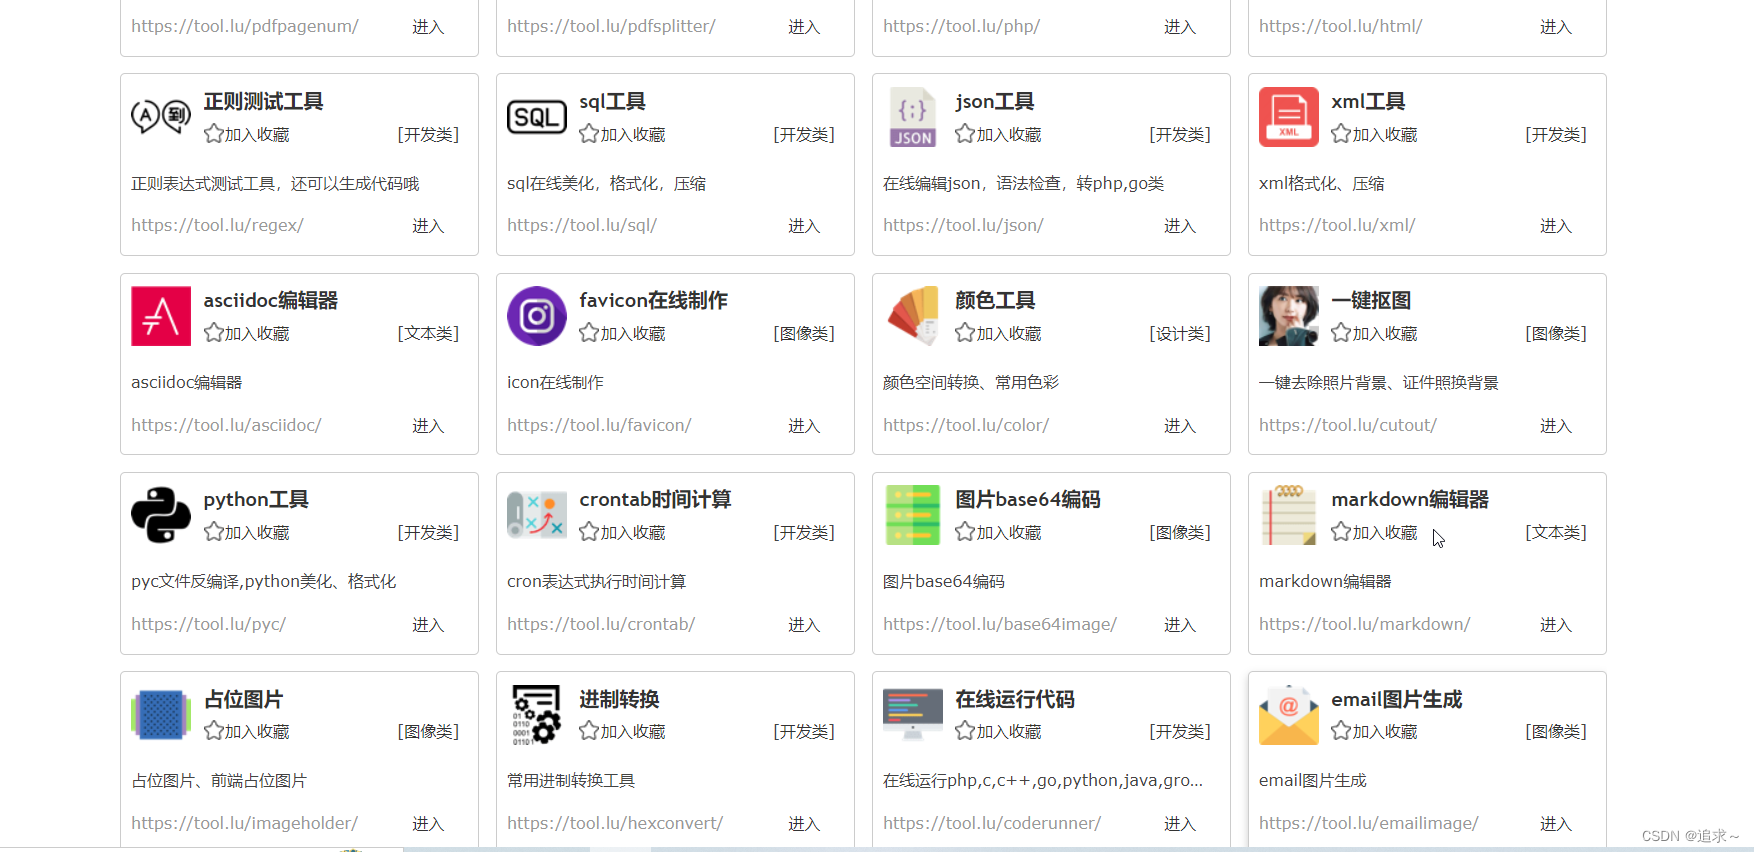1754x852 pixels.
Task: Open link https://tool.lu/emailimage/
Action: (1369, 823)
